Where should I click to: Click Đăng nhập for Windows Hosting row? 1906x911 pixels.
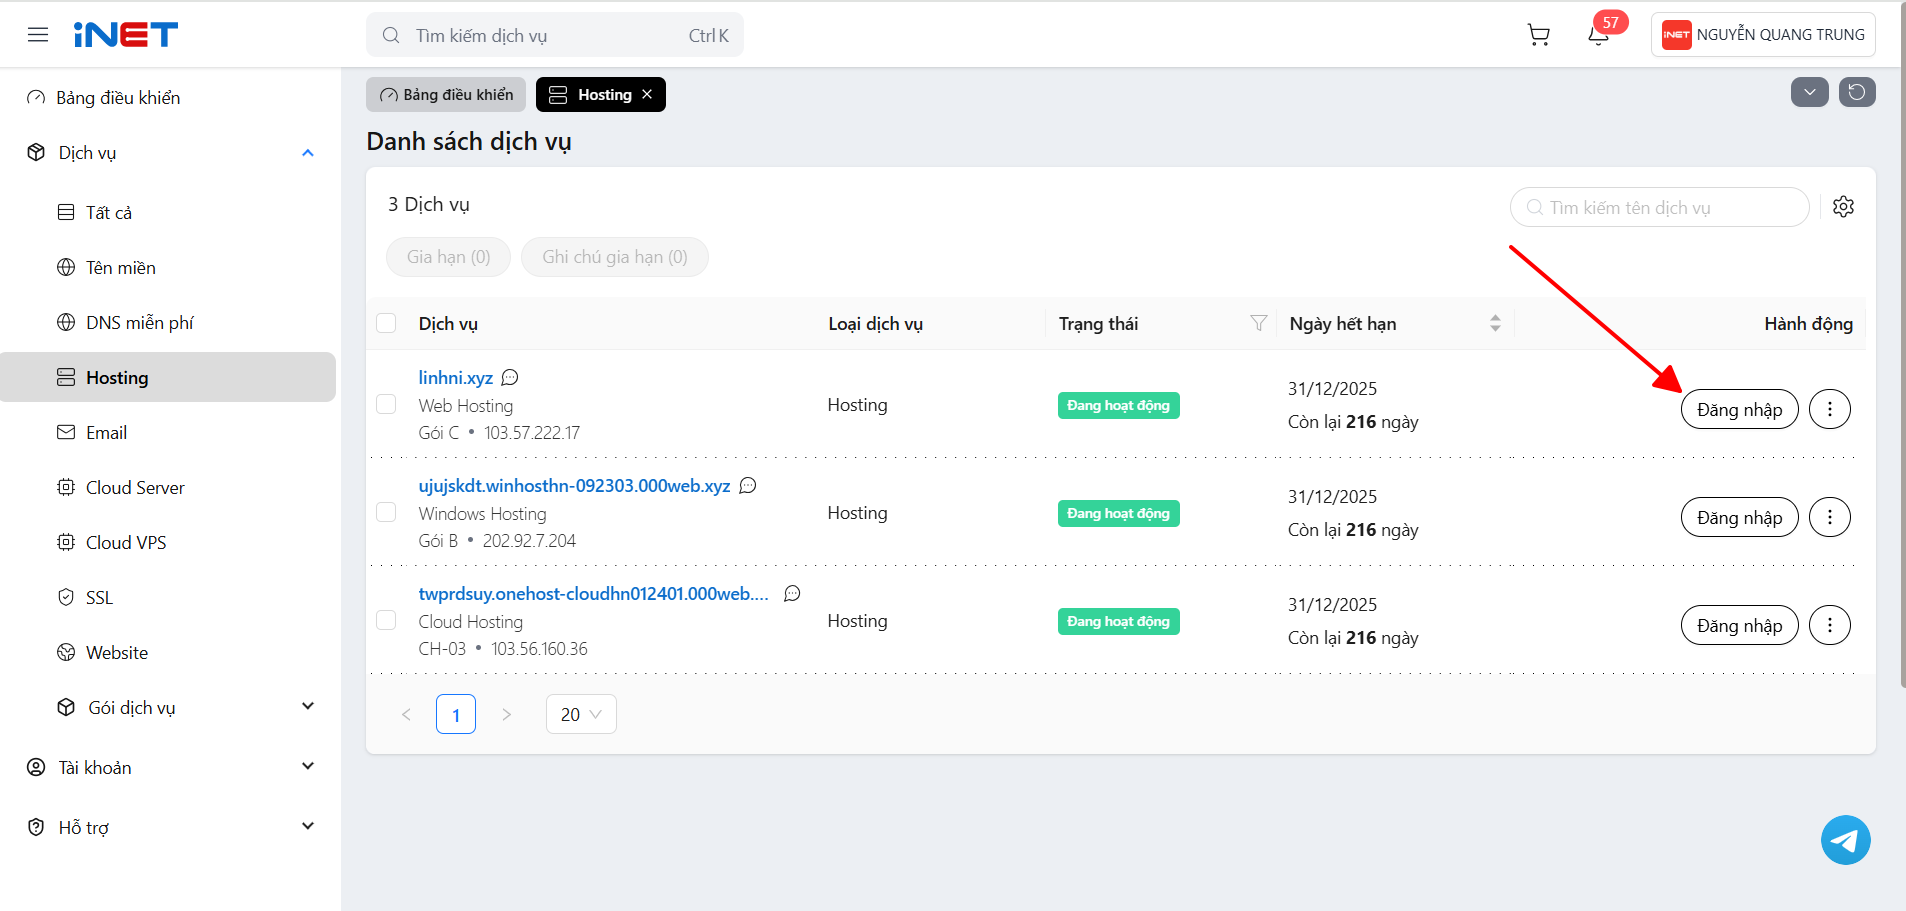pos(1739,517)
